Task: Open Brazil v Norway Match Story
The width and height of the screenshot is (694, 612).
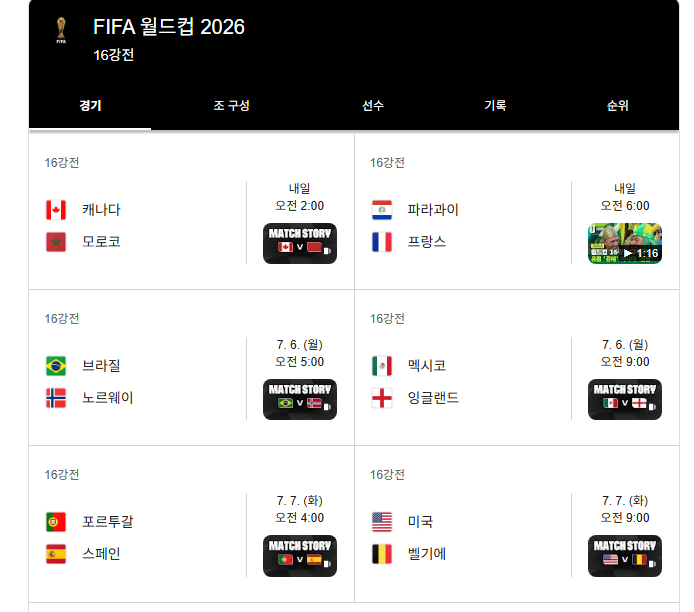Action: [x=300, y=400]
